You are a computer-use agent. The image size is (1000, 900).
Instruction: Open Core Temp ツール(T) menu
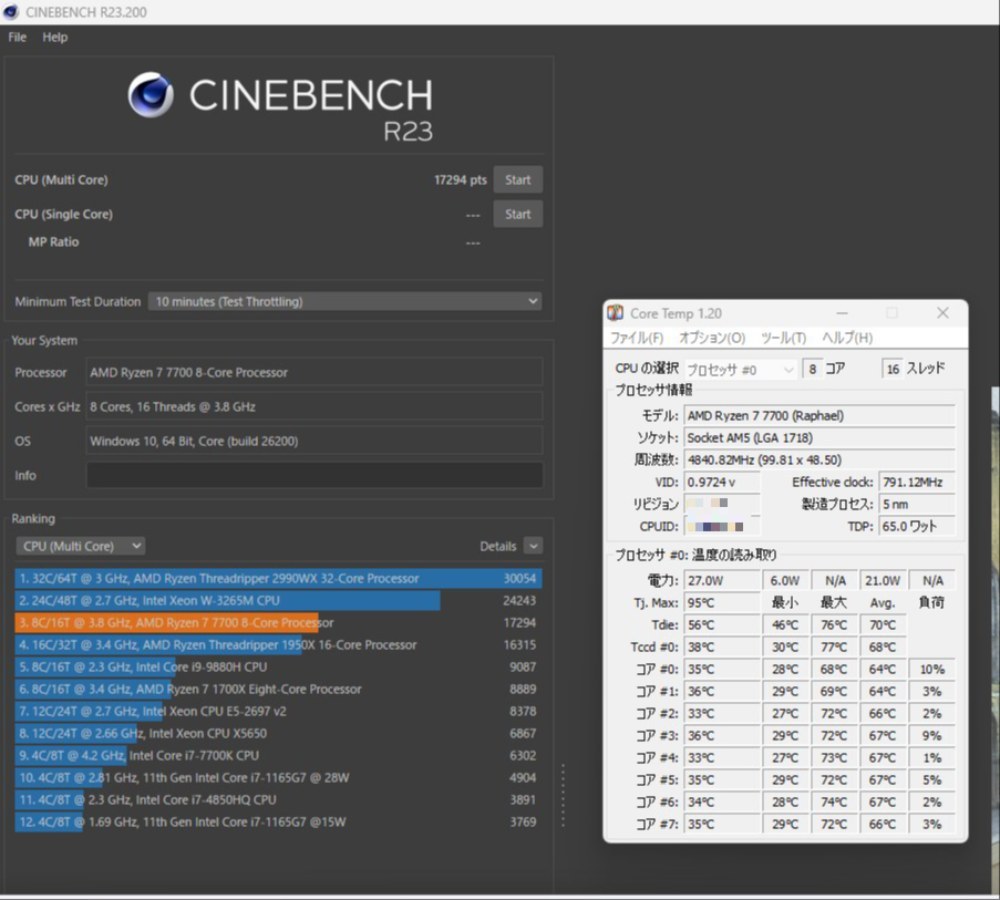coord(783,337)
